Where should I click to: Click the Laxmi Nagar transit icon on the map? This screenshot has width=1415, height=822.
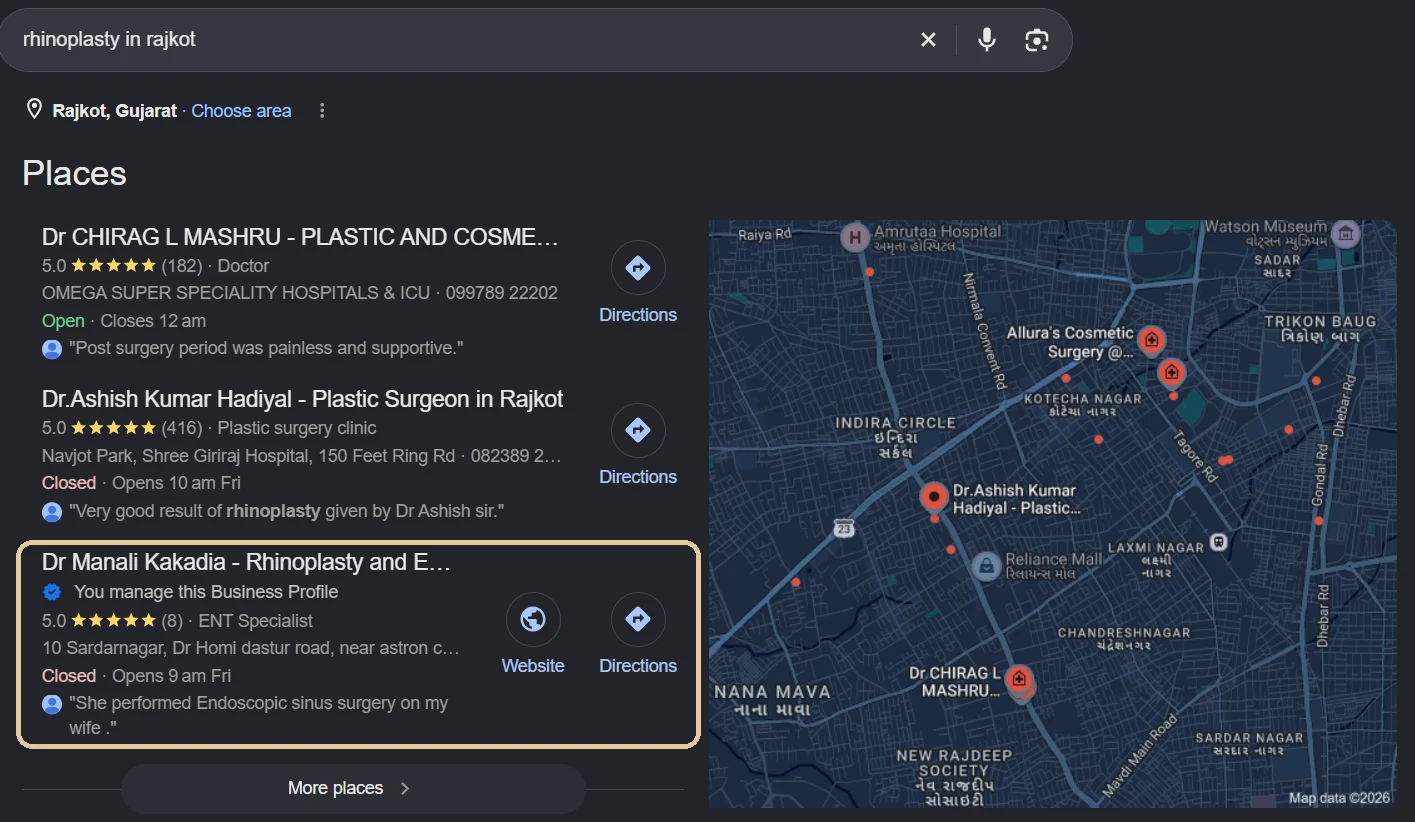[1217, 542]
